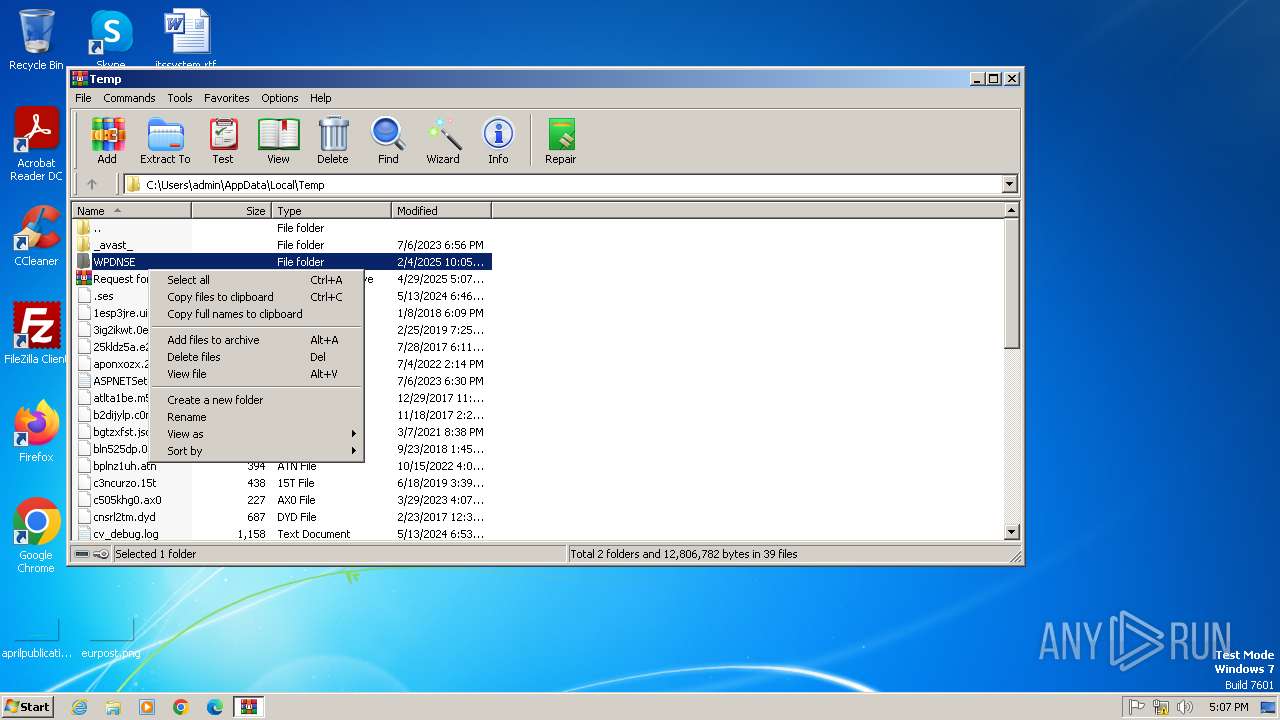Click Edge icon in taskbar
1280x720 pixels.
click(x=215, y=707)
